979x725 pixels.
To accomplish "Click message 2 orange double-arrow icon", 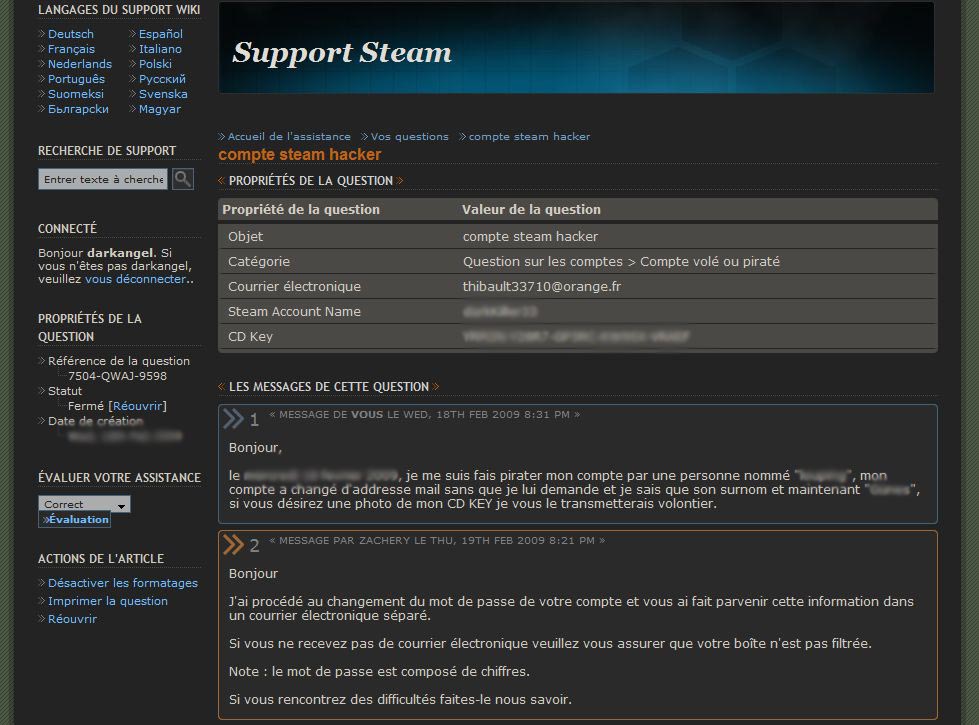I will pos(233,545).
